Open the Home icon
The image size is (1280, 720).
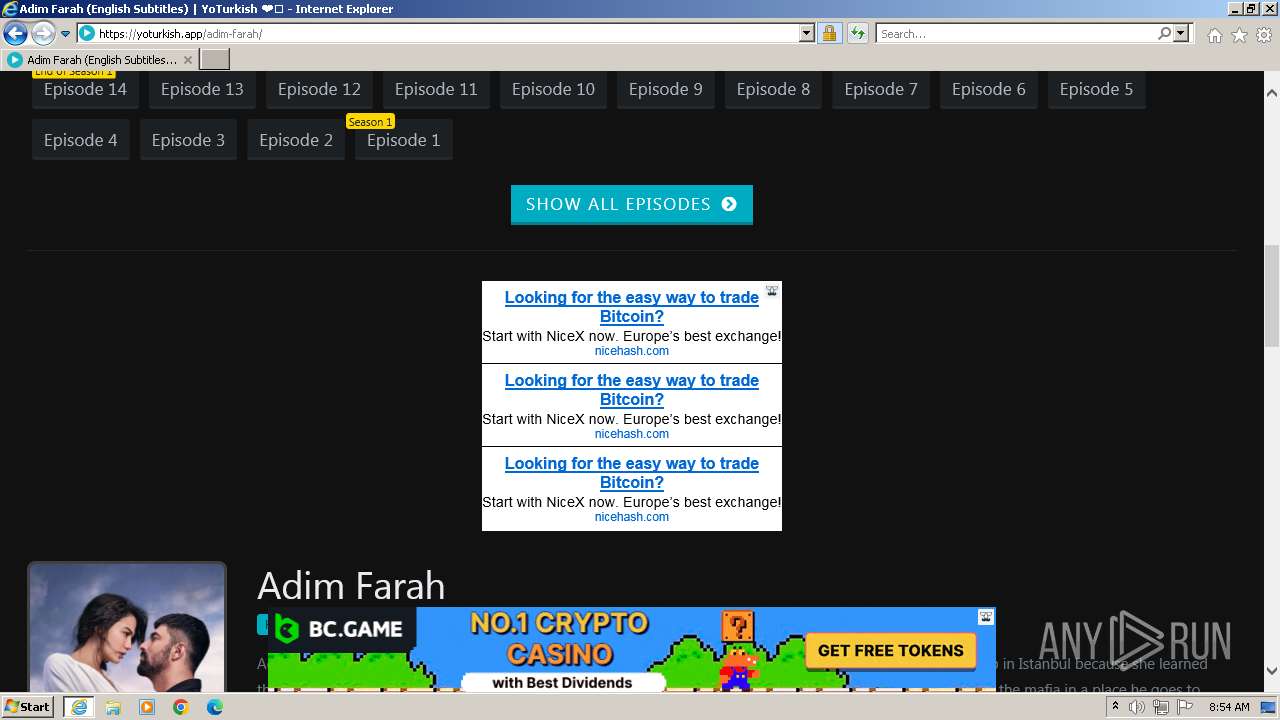click(1214, 35)
